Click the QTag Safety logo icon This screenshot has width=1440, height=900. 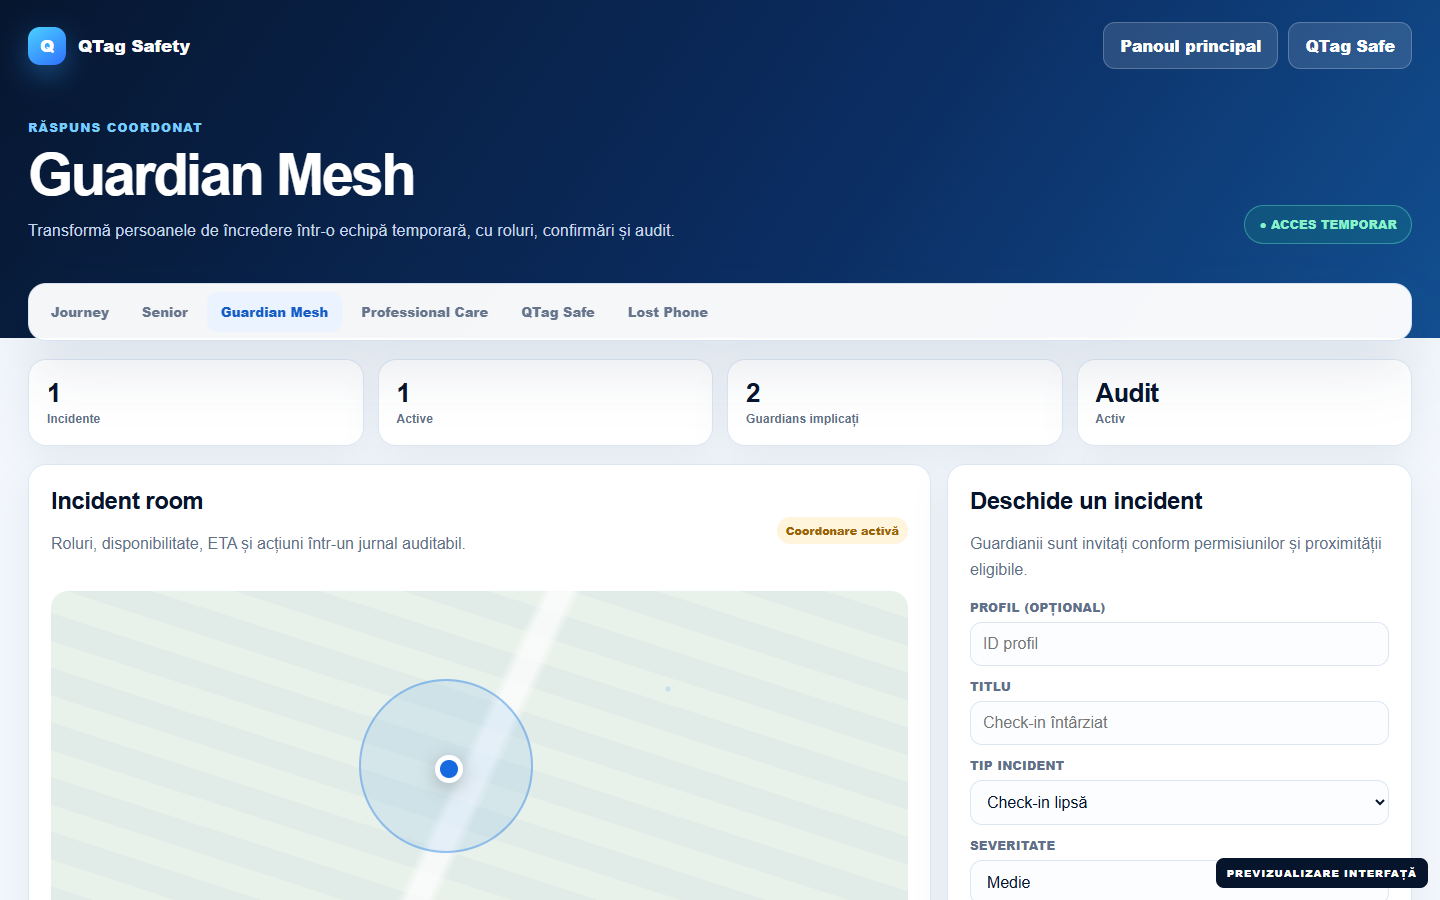(x=47, y=46)
